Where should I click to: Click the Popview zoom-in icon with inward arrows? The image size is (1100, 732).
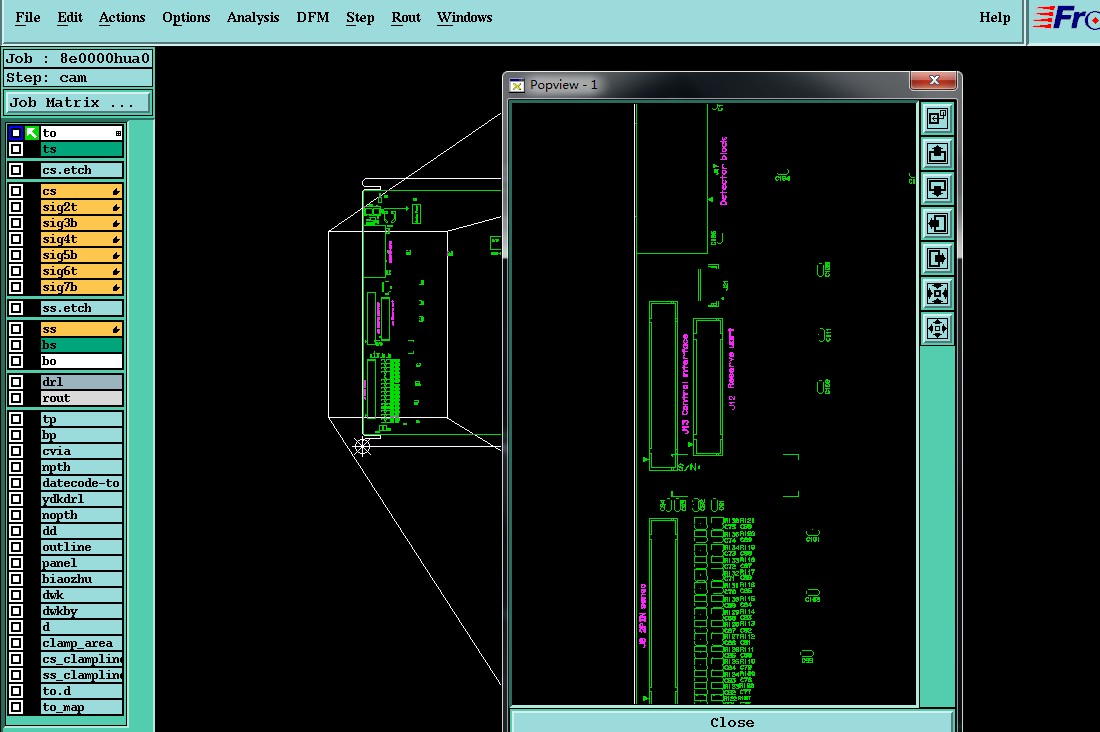[x=937, y=293]
